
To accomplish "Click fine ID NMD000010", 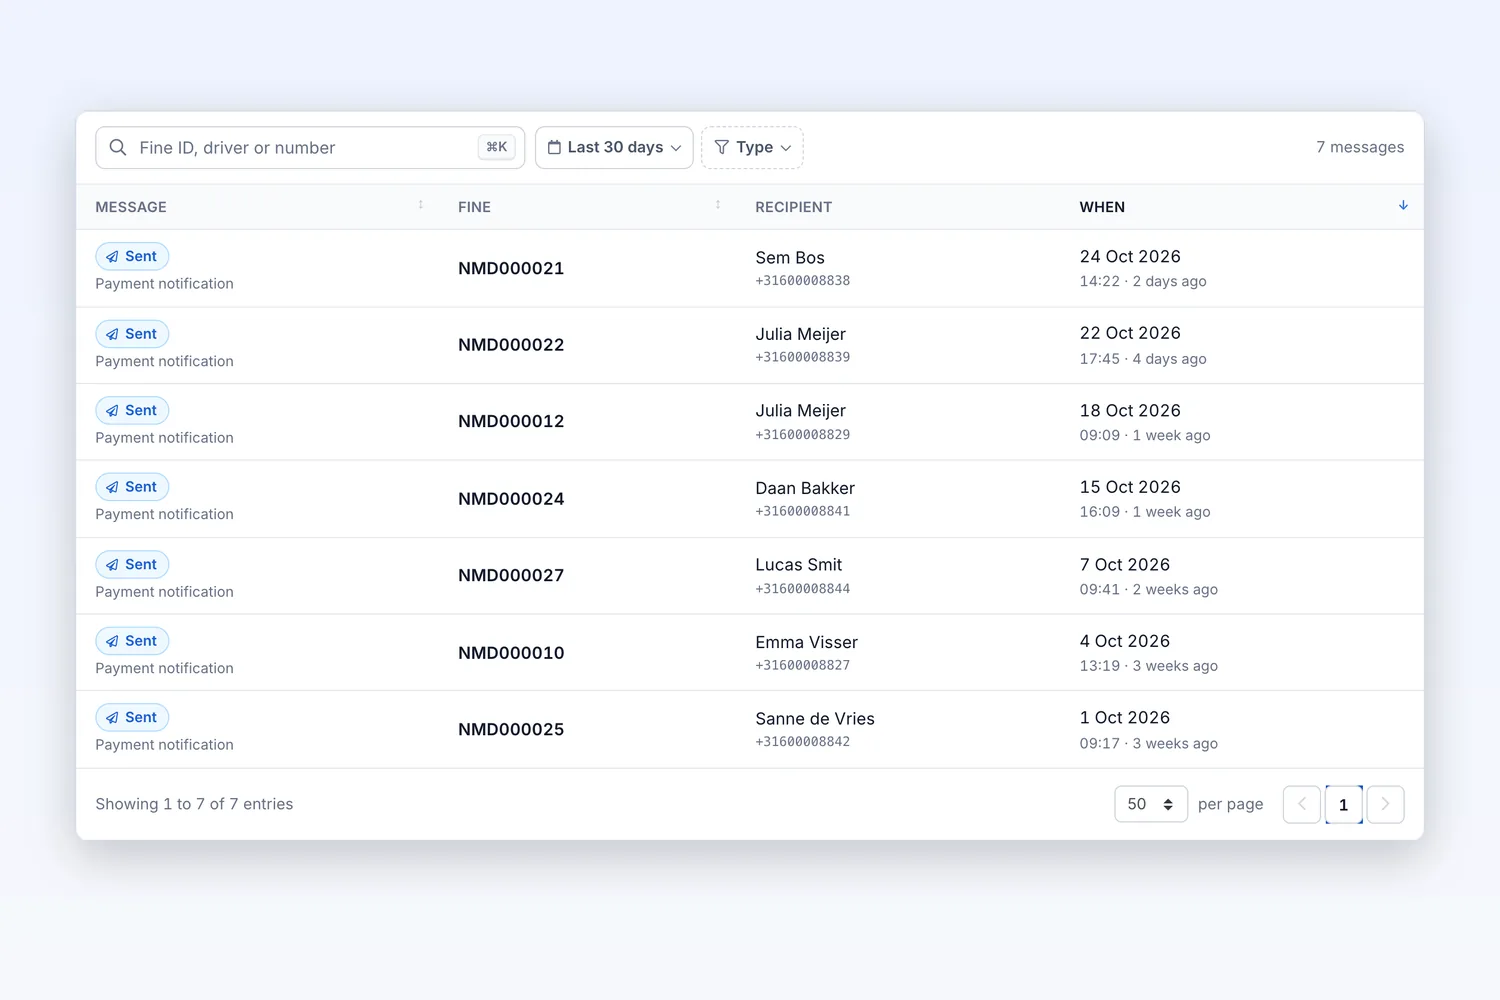I will point(511,652).
